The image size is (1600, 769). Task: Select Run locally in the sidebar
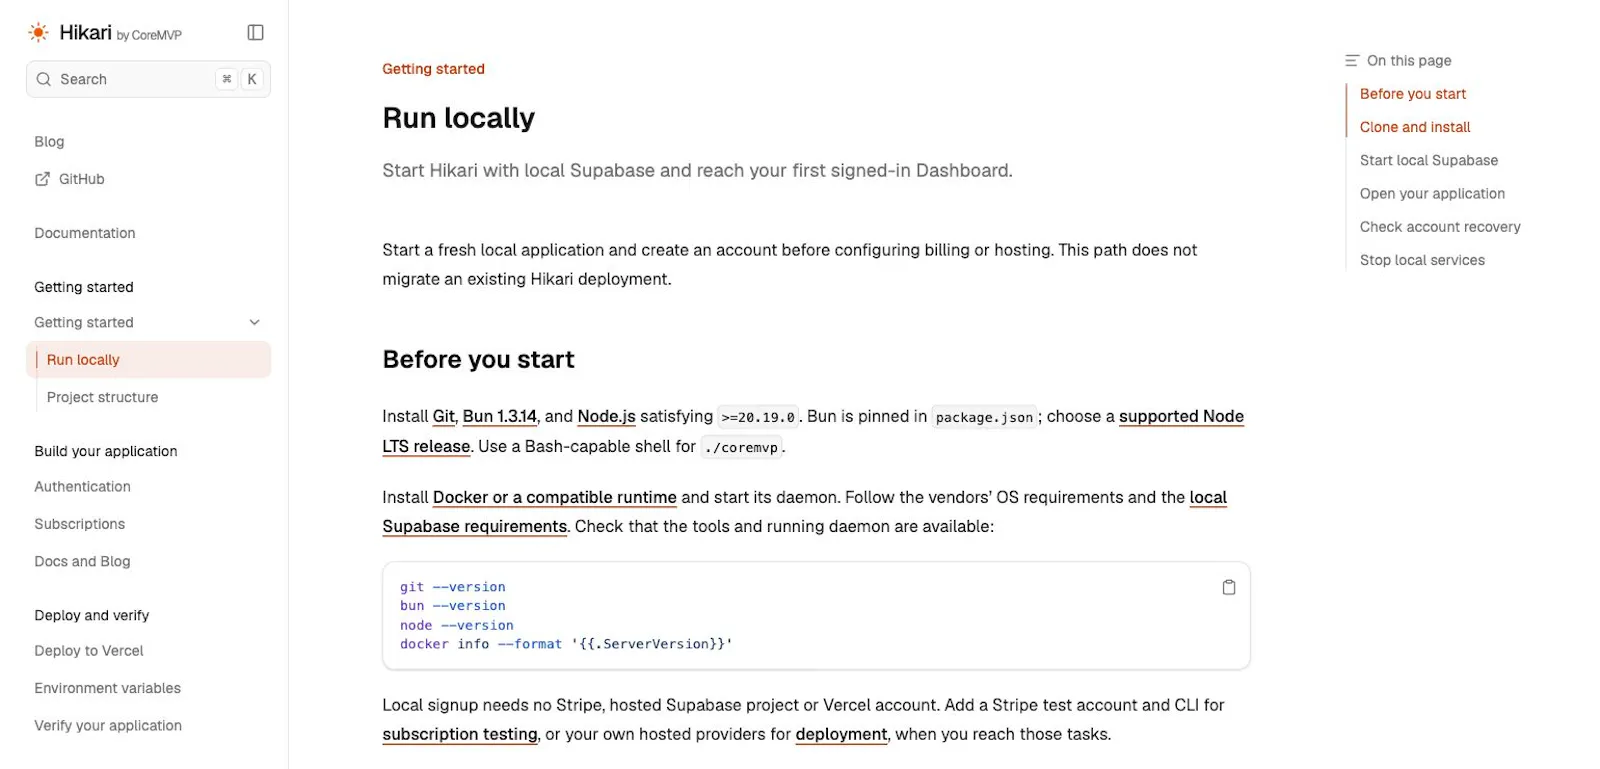pos(148,360)
